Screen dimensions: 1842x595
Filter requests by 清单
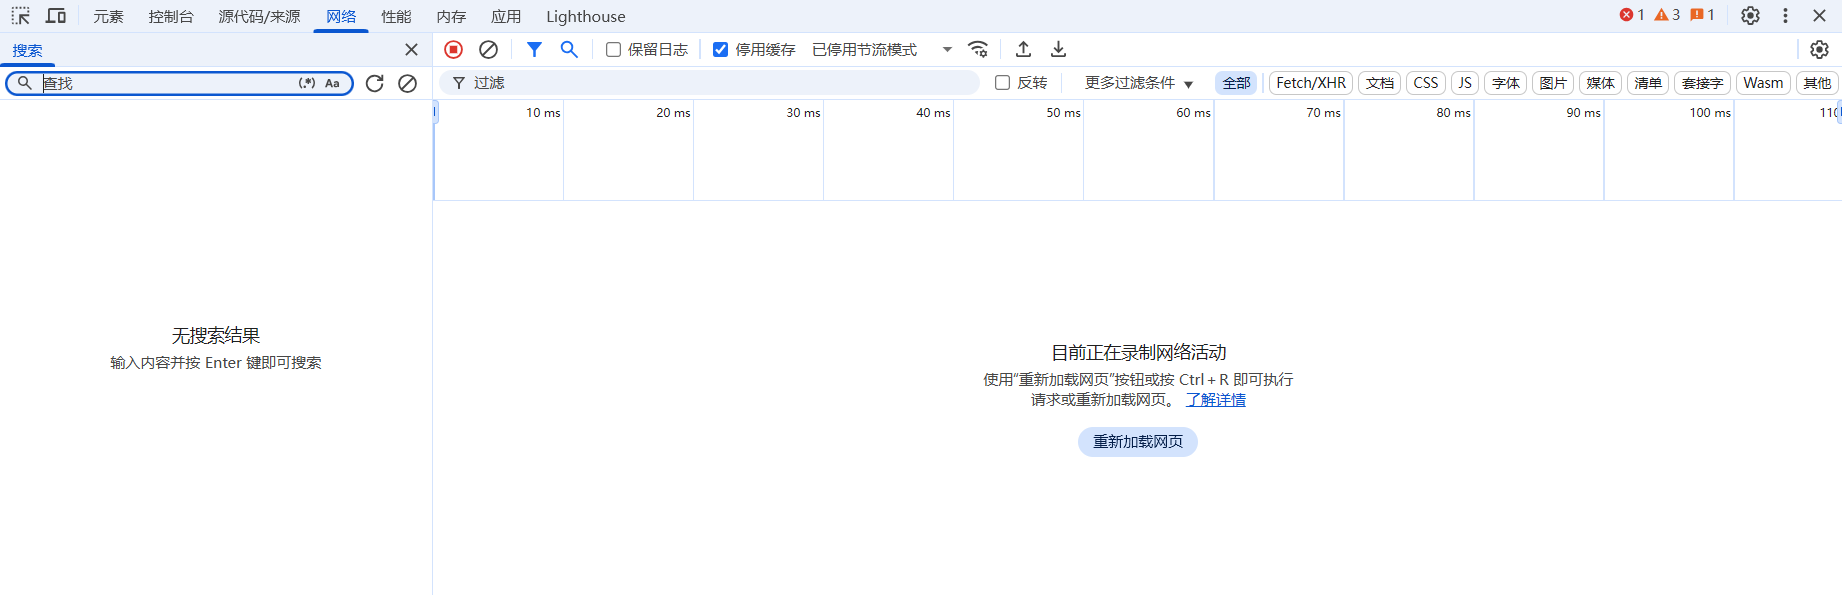tap(1648, 83)
